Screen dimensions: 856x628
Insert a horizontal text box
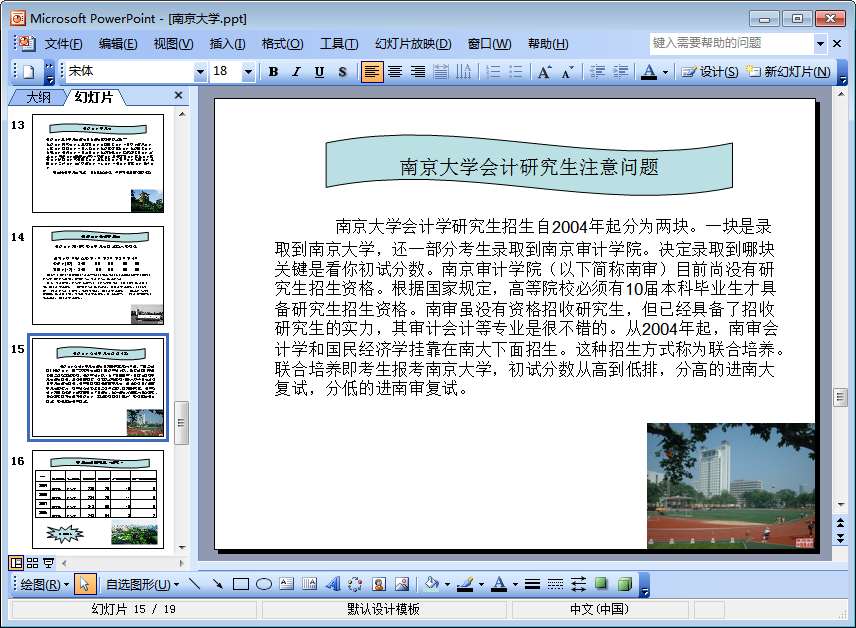tap(287, 584)
